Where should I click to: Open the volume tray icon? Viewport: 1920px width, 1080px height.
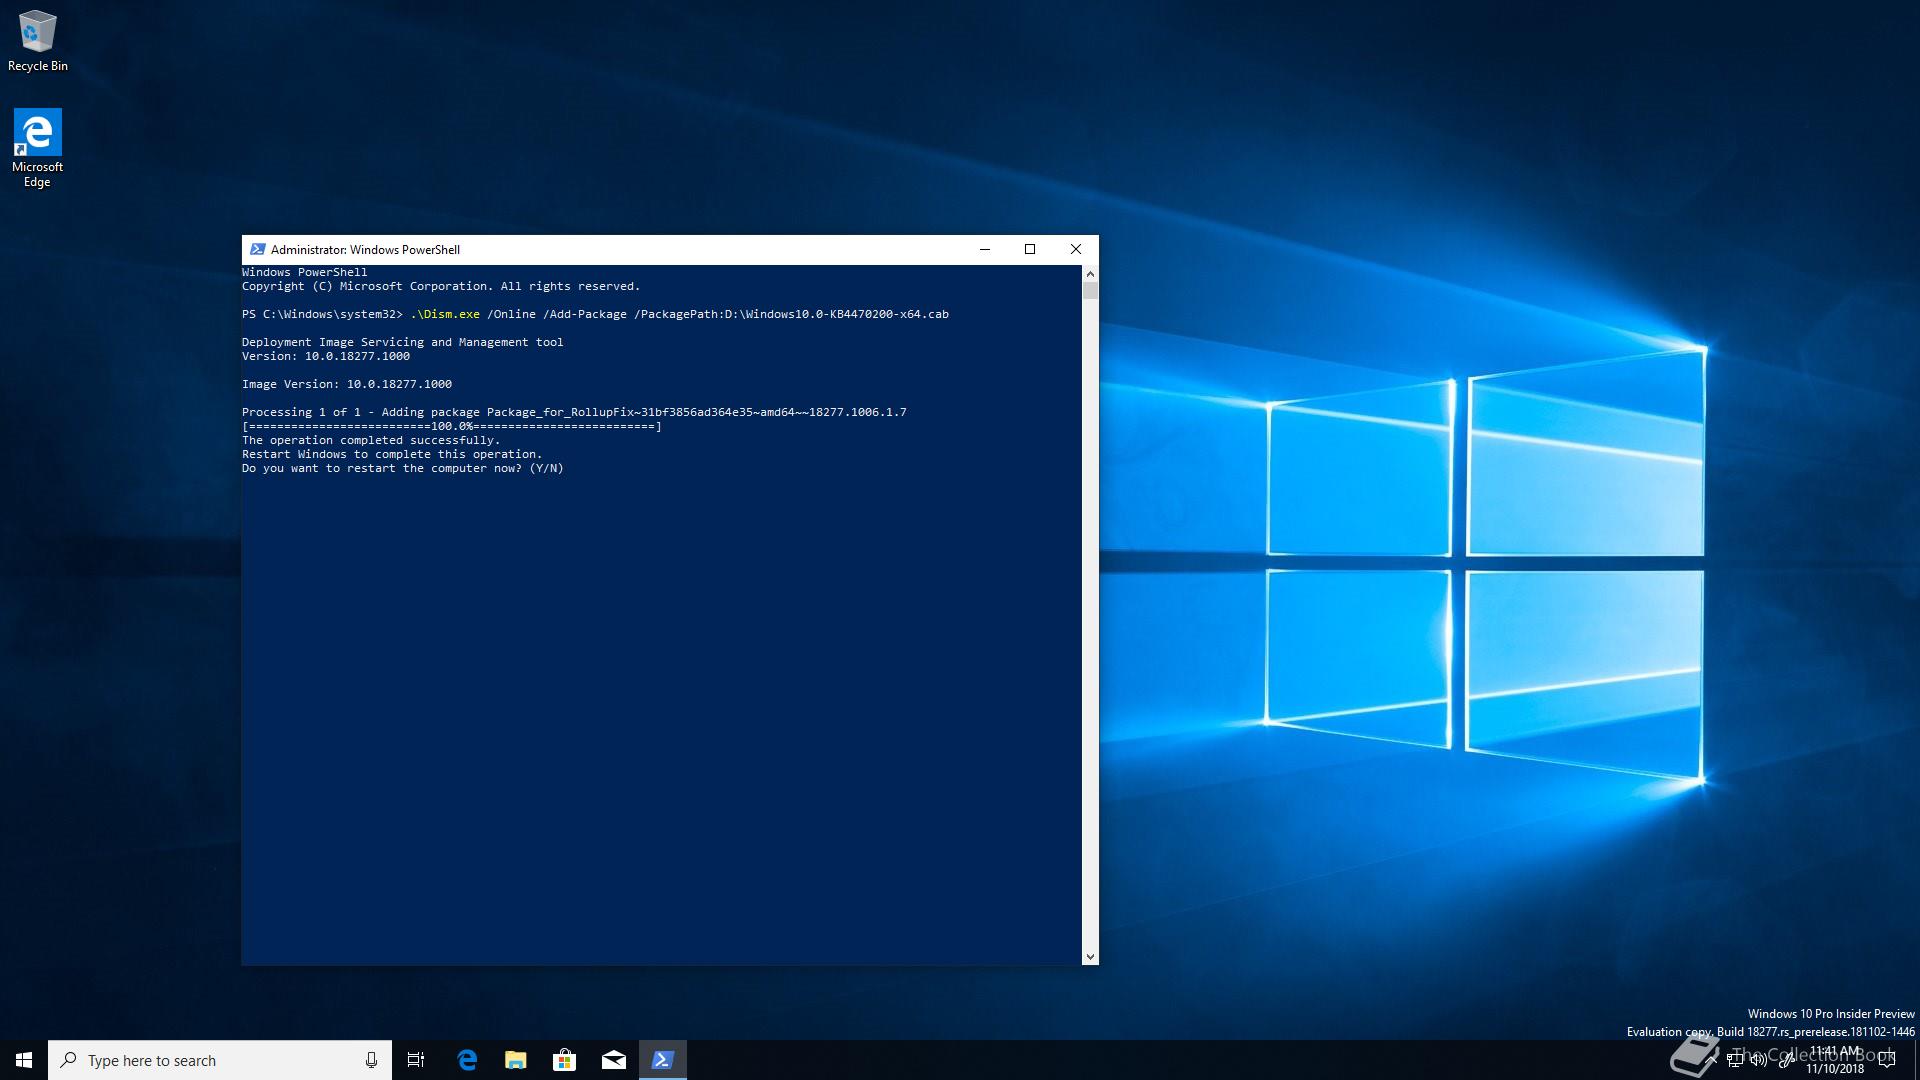pos(1759,1060)
